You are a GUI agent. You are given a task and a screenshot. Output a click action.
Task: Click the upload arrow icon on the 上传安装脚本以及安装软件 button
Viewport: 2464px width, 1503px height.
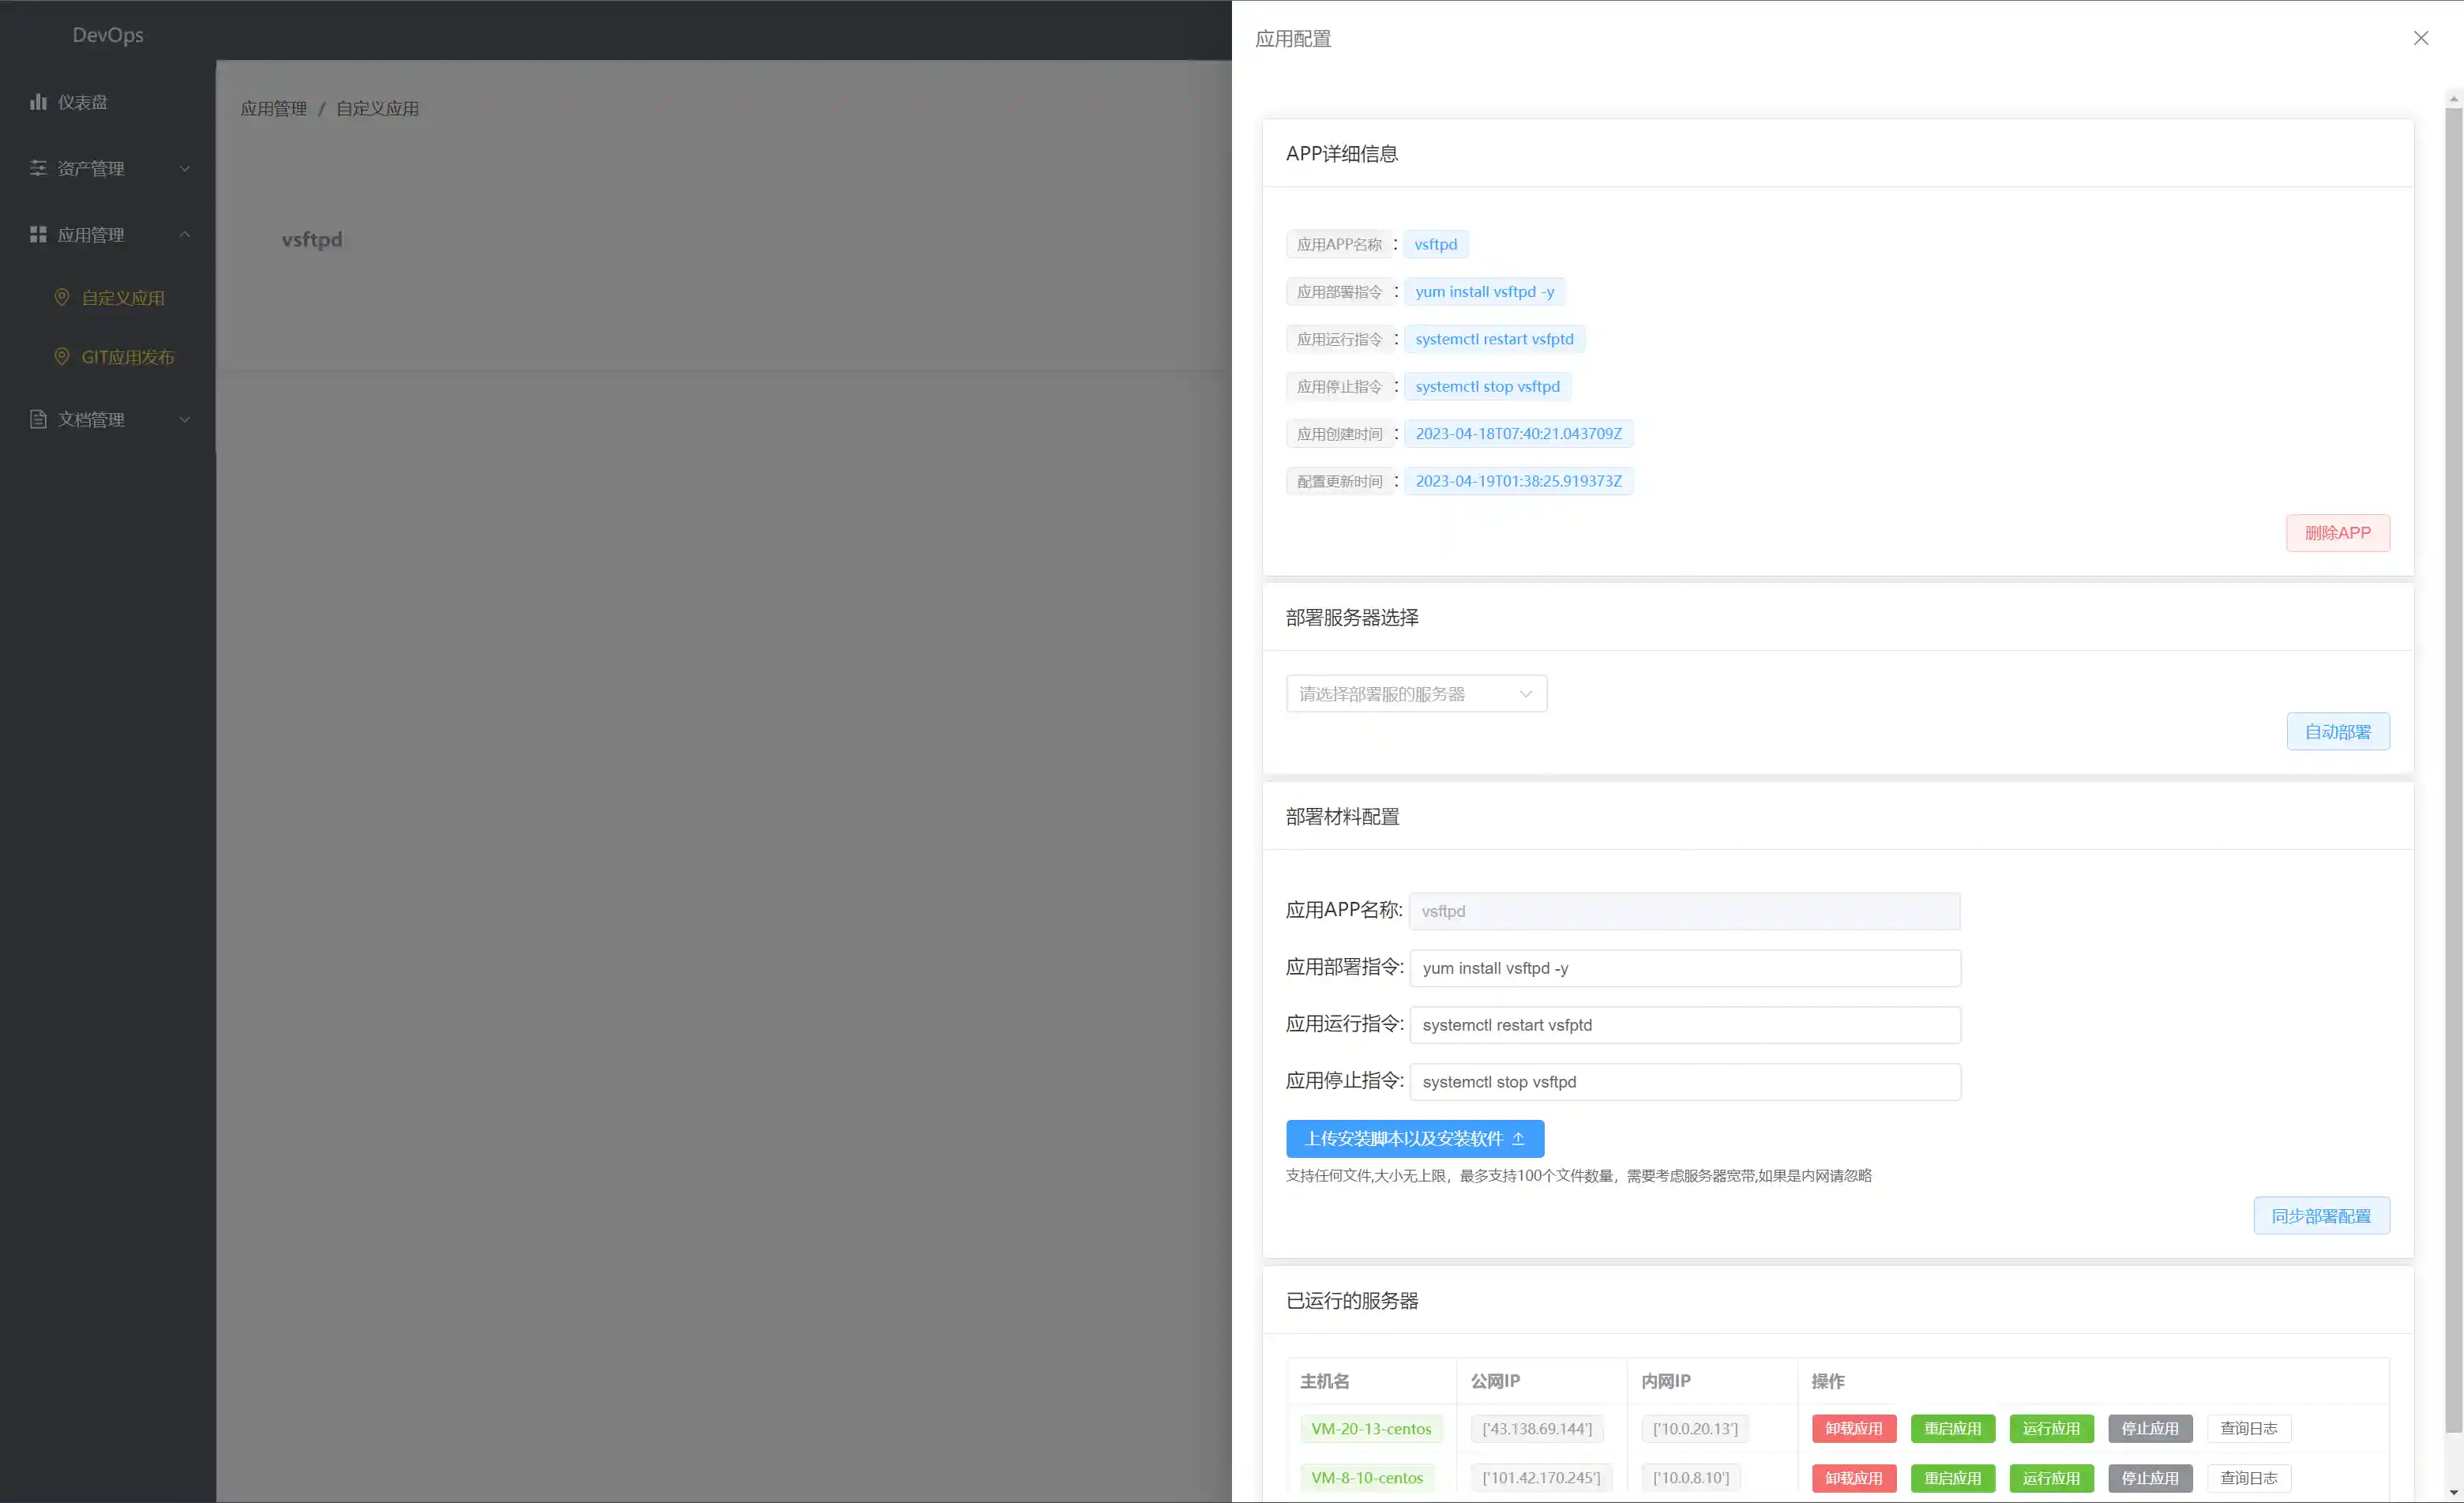pos(1518,1138)
